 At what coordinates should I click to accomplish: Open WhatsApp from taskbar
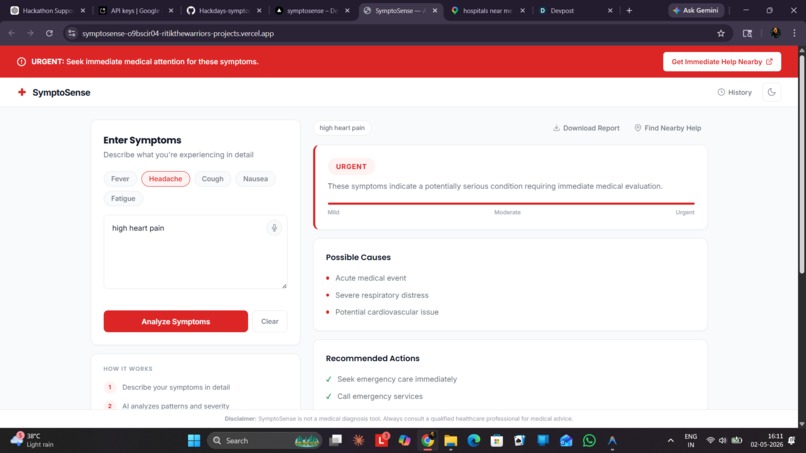click(589, 441)
